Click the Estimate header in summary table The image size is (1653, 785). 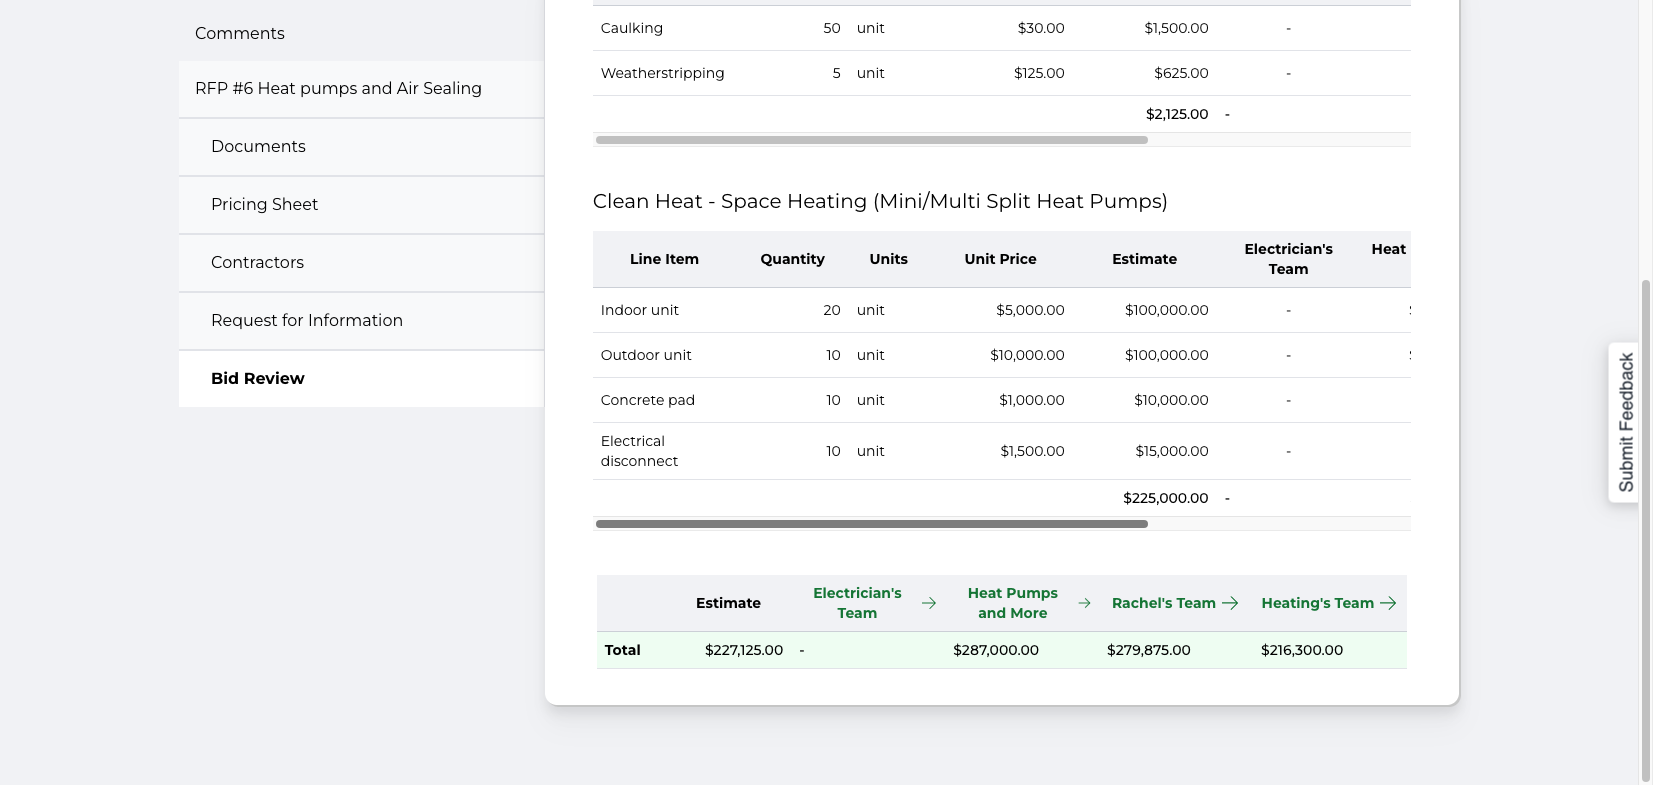click(728, 603)
